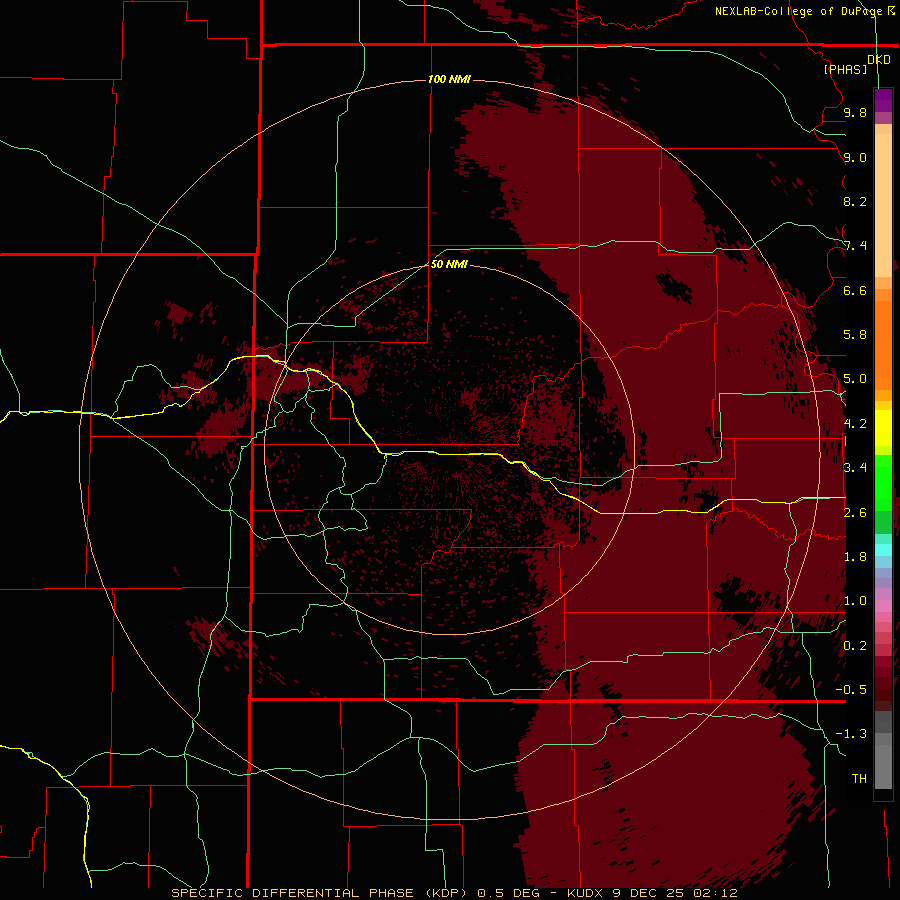Image resolution: width=900 pixels, height=900 pixels.
Task: Click the 5.8 legend value
Action: 855,334
